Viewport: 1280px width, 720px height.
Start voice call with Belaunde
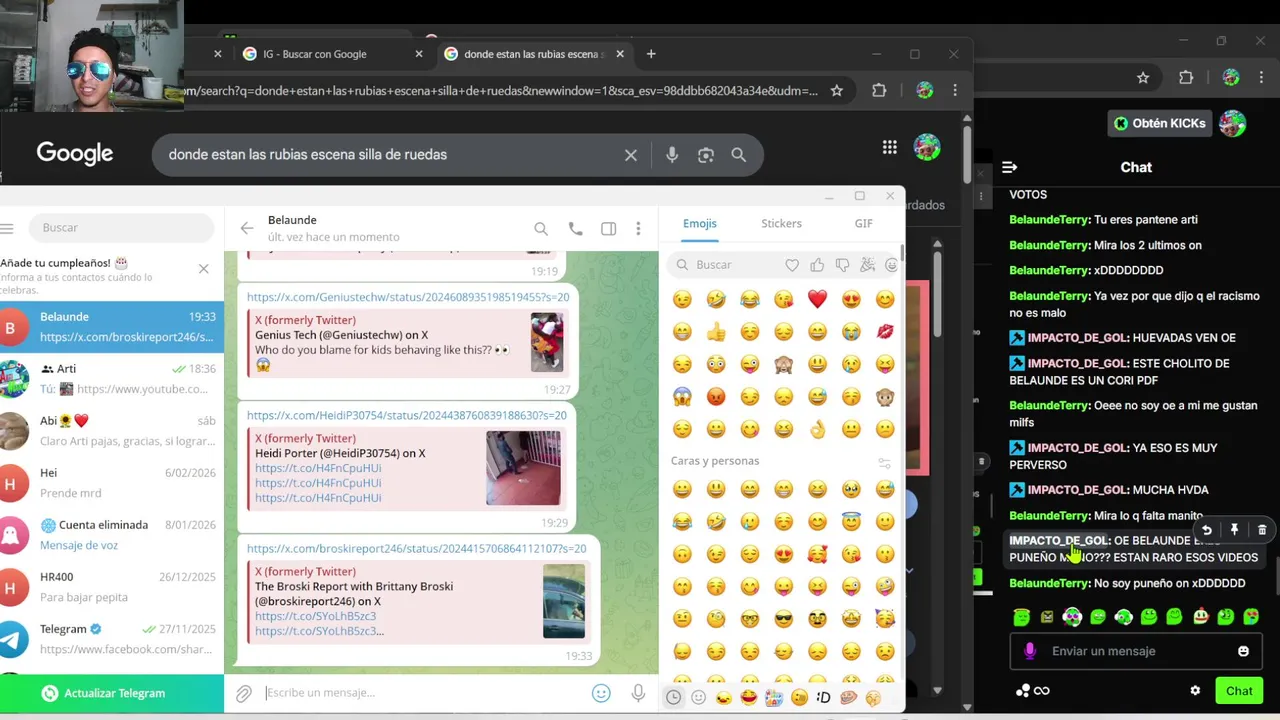click(x=575, y=229)
